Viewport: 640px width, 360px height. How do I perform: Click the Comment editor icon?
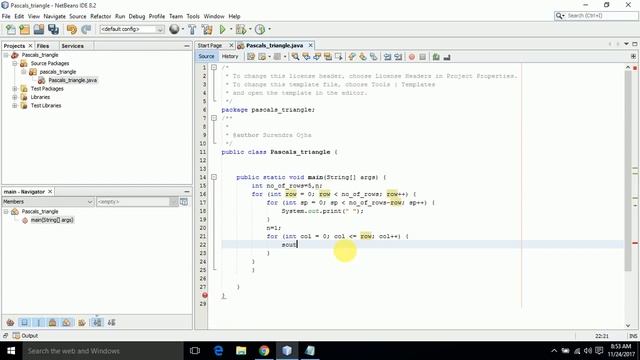[x=436, y=57]
